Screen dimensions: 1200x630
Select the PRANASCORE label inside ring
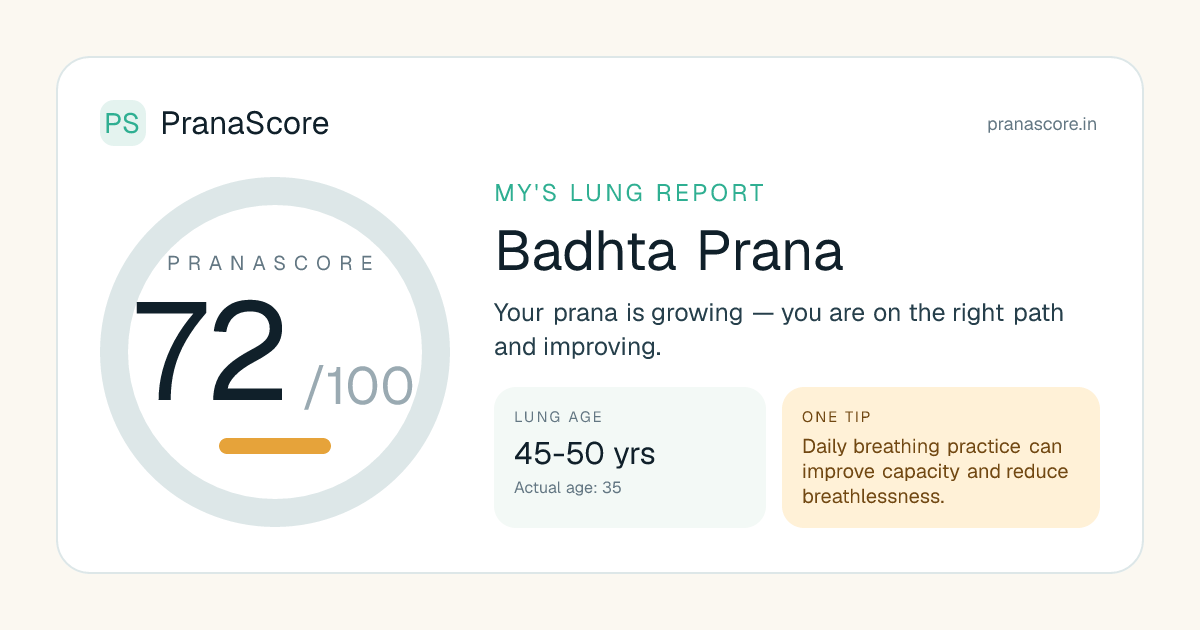coord(271,264)
